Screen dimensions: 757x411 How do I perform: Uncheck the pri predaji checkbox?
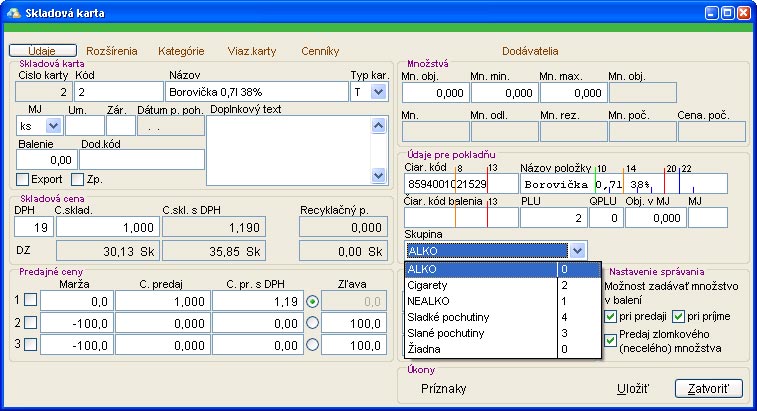[x=610, y=317]
